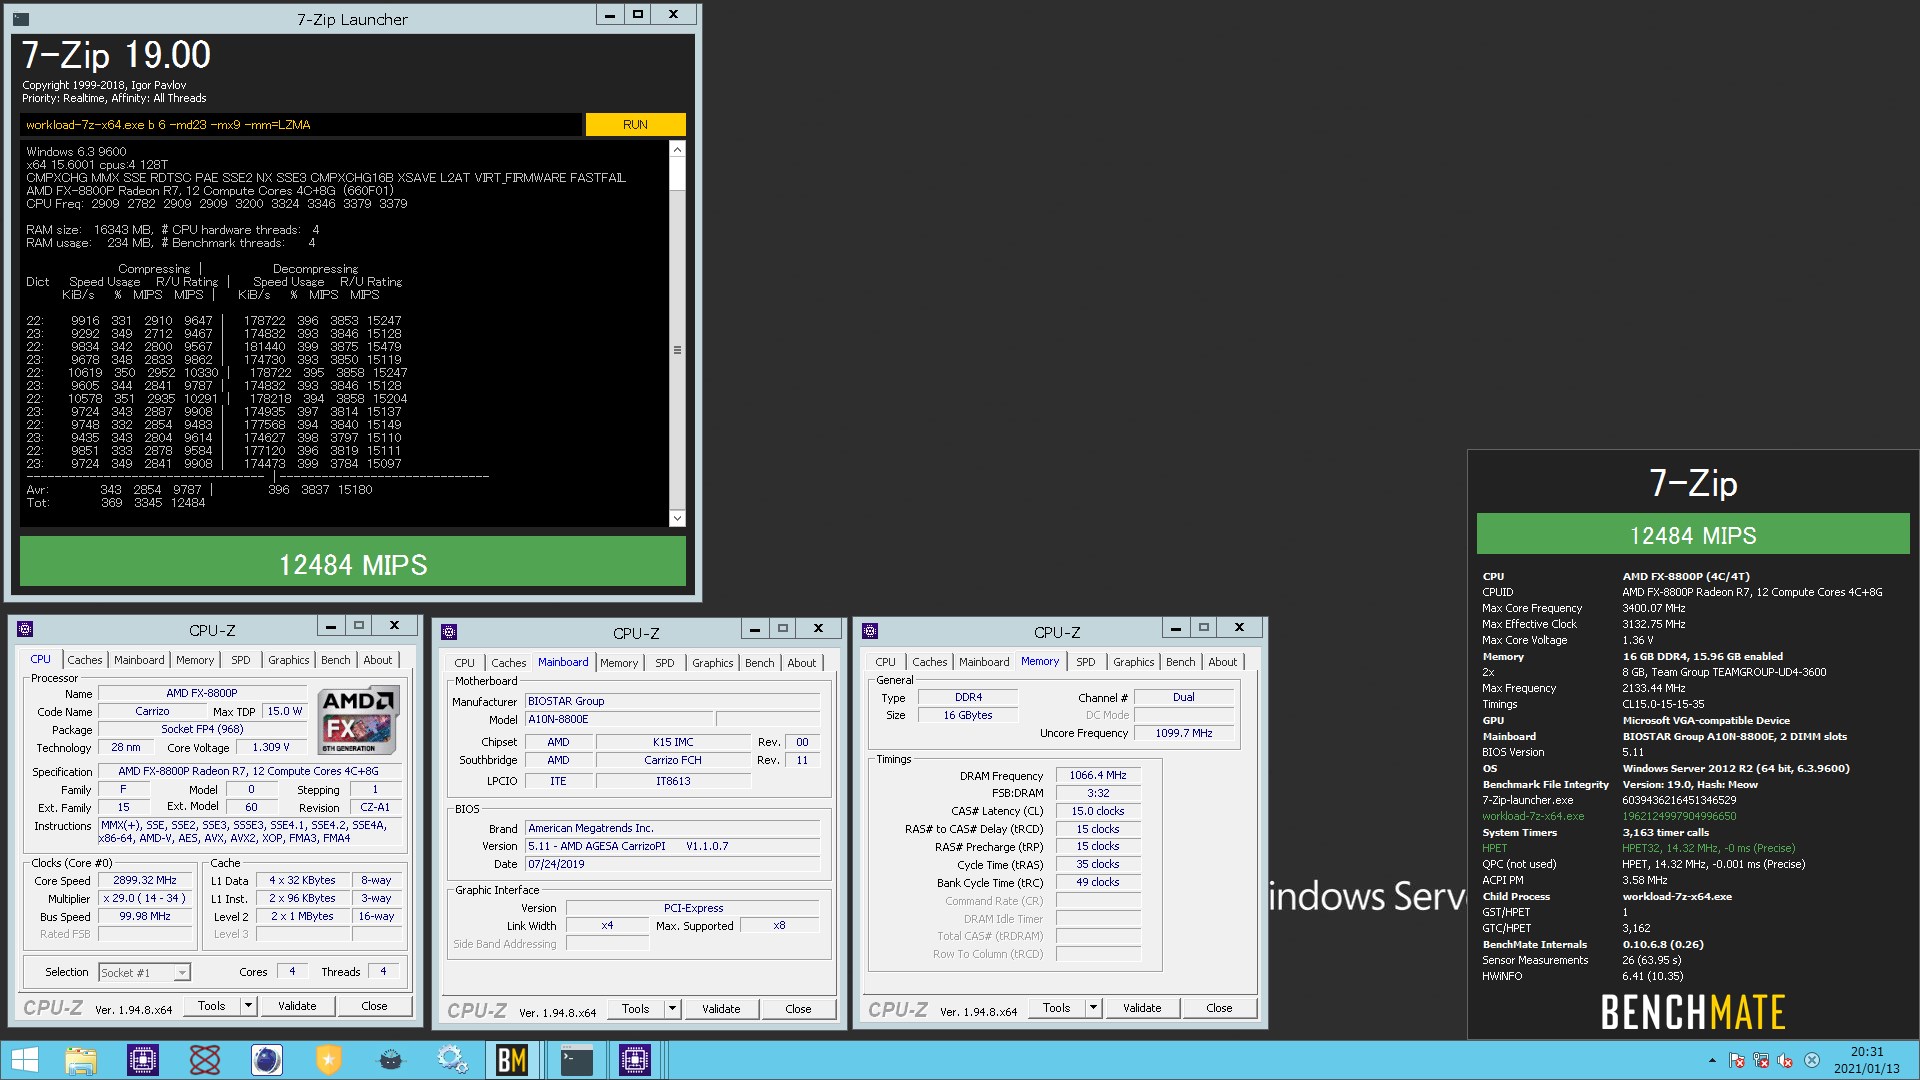Click the title icon of the CPU-Z Mainboard window
Screen dimensions: 1920x1080
[x=449, y=632]
